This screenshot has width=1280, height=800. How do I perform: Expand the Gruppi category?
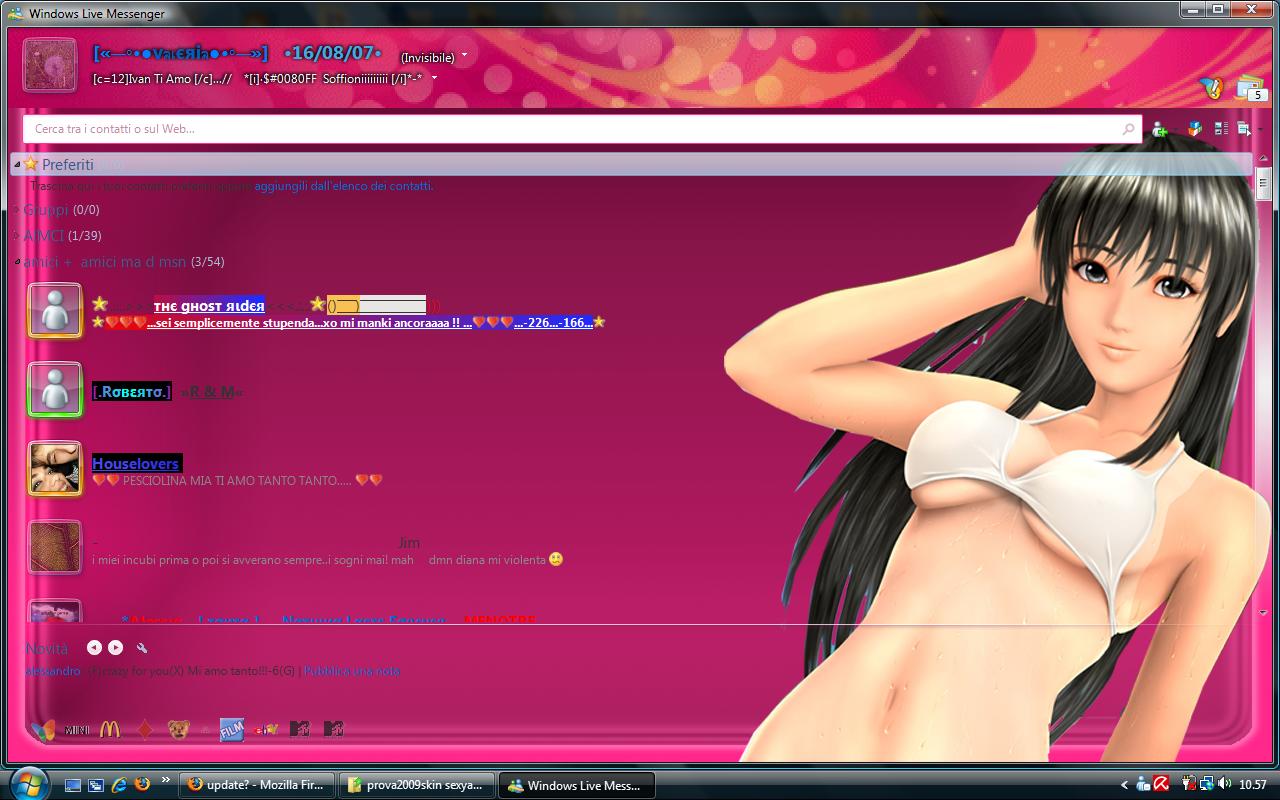pyautogui.click(x=45, y=210)
